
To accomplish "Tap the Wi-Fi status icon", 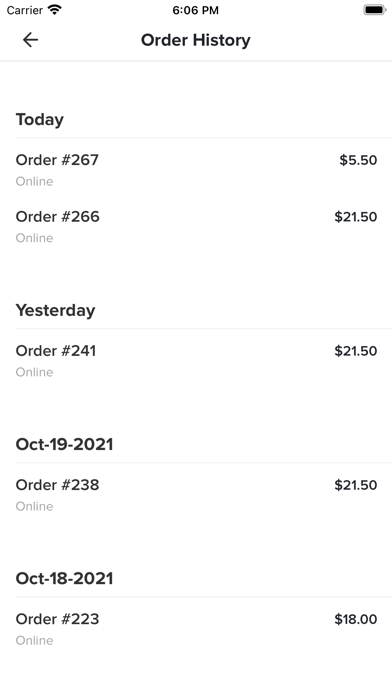I will point(55,10).
